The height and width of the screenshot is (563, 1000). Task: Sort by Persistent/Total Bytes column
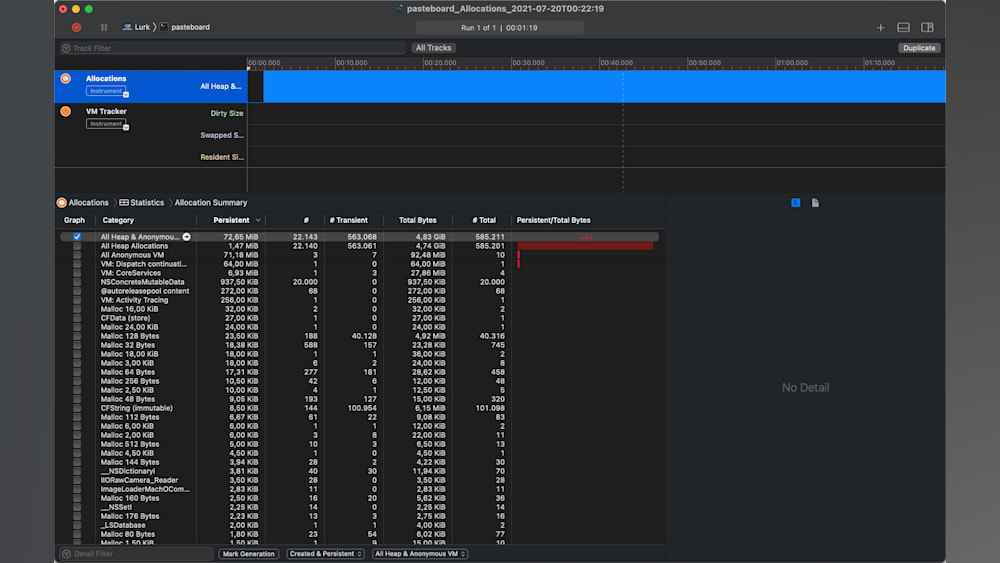click(554, 220)
